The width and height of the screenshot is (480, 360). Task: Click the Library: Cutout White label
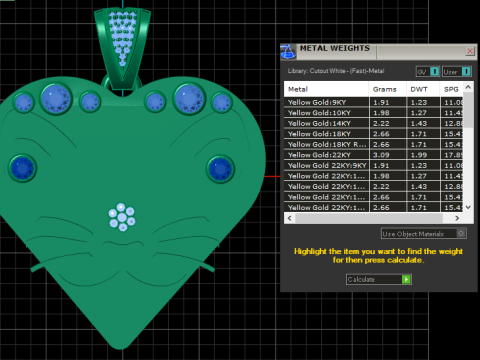[x=336, y=71]
